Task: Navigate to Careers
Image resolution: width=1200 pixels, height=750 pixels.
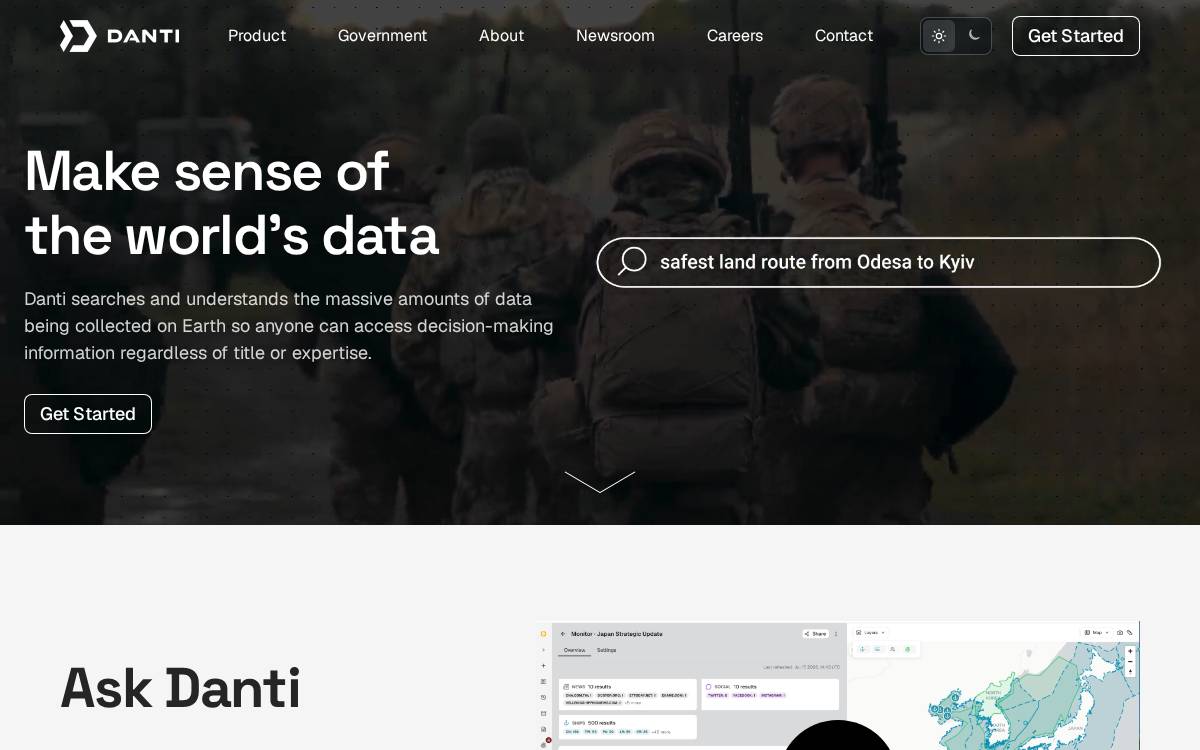Action: 735,36
